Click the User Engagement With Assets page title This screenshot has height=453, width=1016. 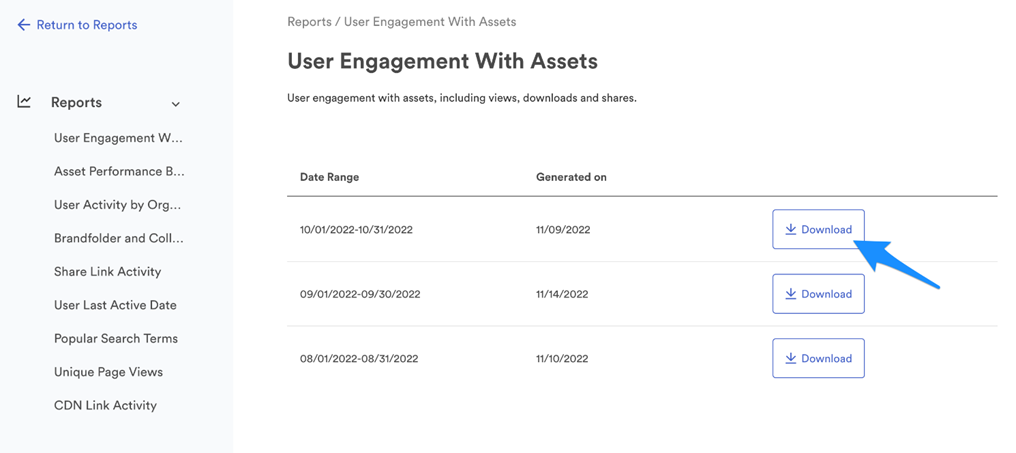(443, 62)
